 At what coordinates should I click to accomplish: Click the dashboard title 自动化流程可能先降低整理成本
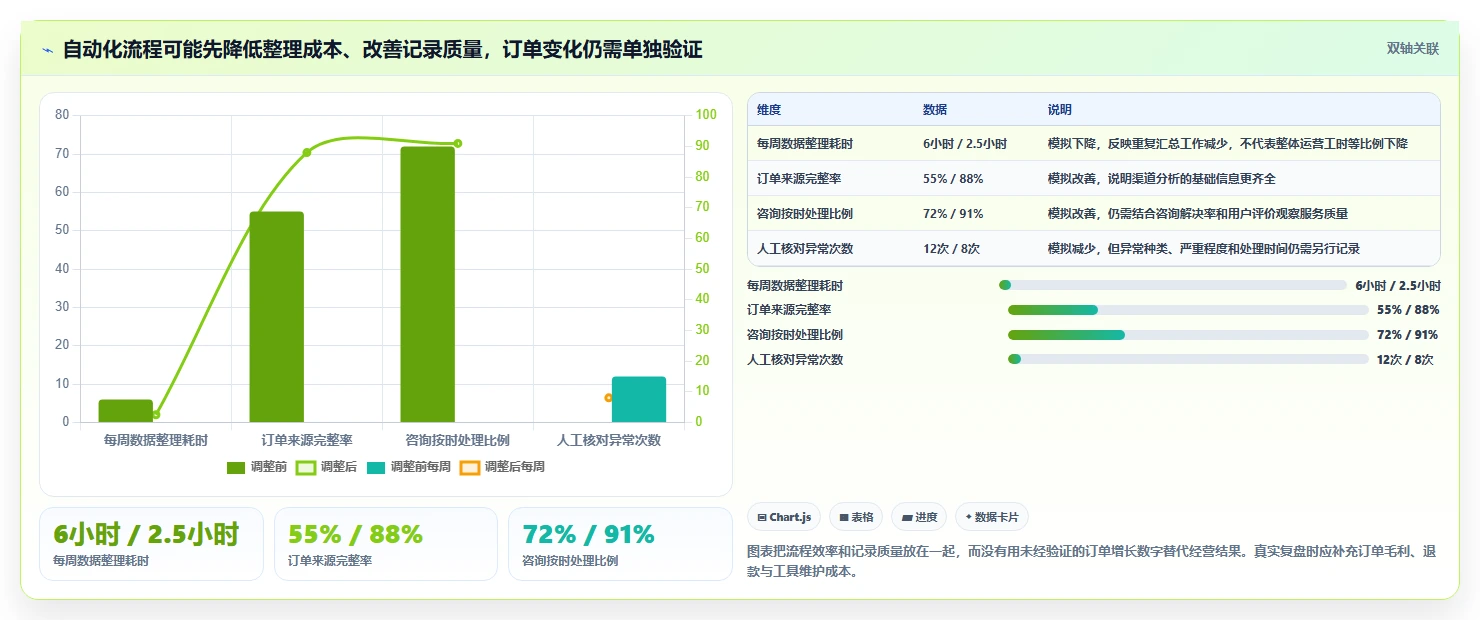(382, 50)
